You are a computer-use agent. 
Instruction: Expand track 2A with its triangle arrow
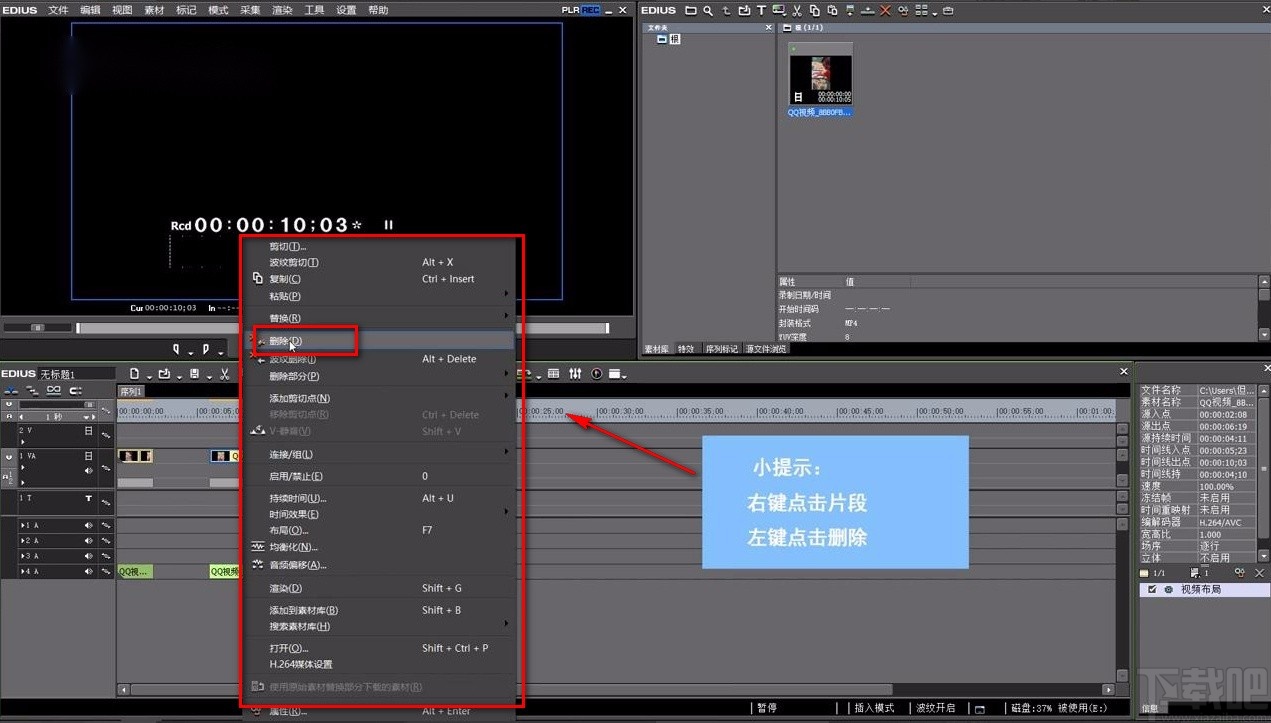23,540
